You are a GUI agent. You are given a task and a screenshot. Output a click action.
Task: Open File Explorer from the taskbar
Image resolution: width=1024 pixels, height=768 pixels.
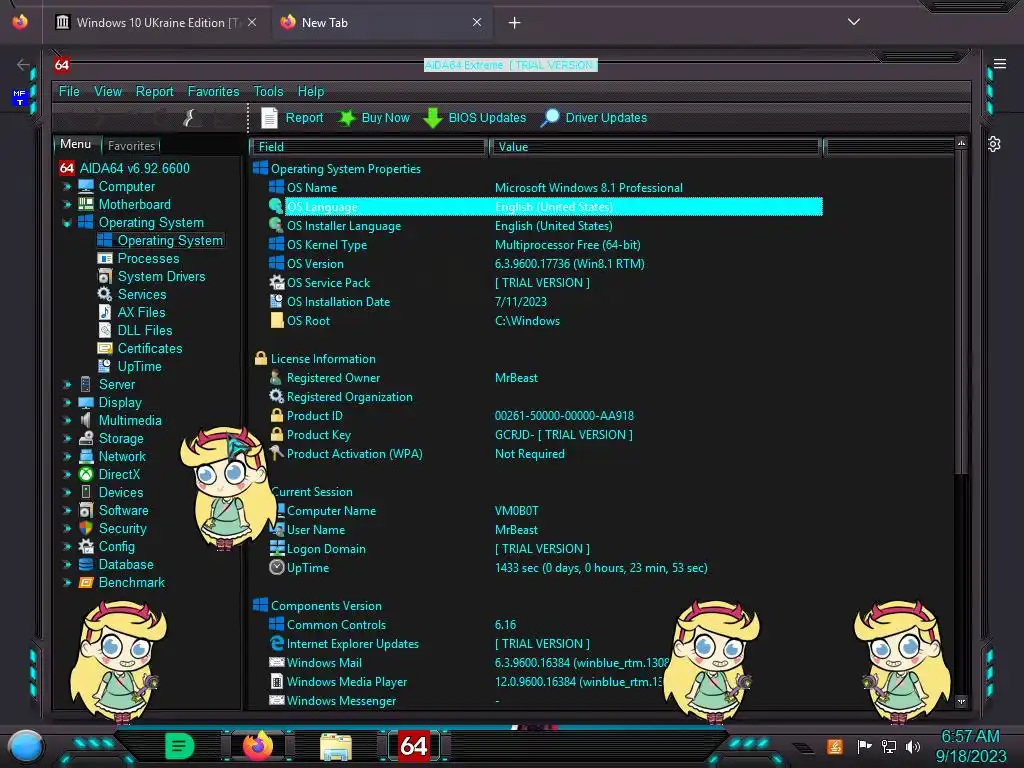(336, 746)
